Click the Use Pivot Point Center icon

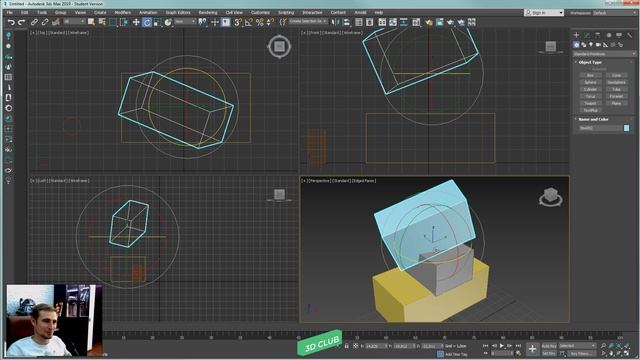(x=202, y=22)
